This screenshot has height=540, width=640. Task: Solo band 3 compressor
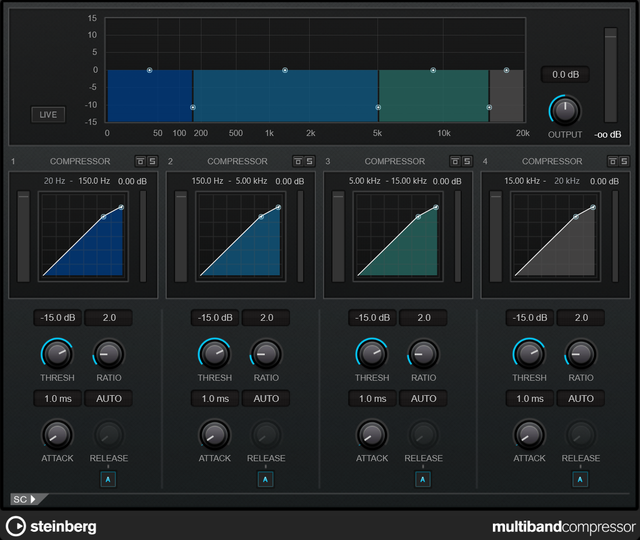(x=467, y=161)
